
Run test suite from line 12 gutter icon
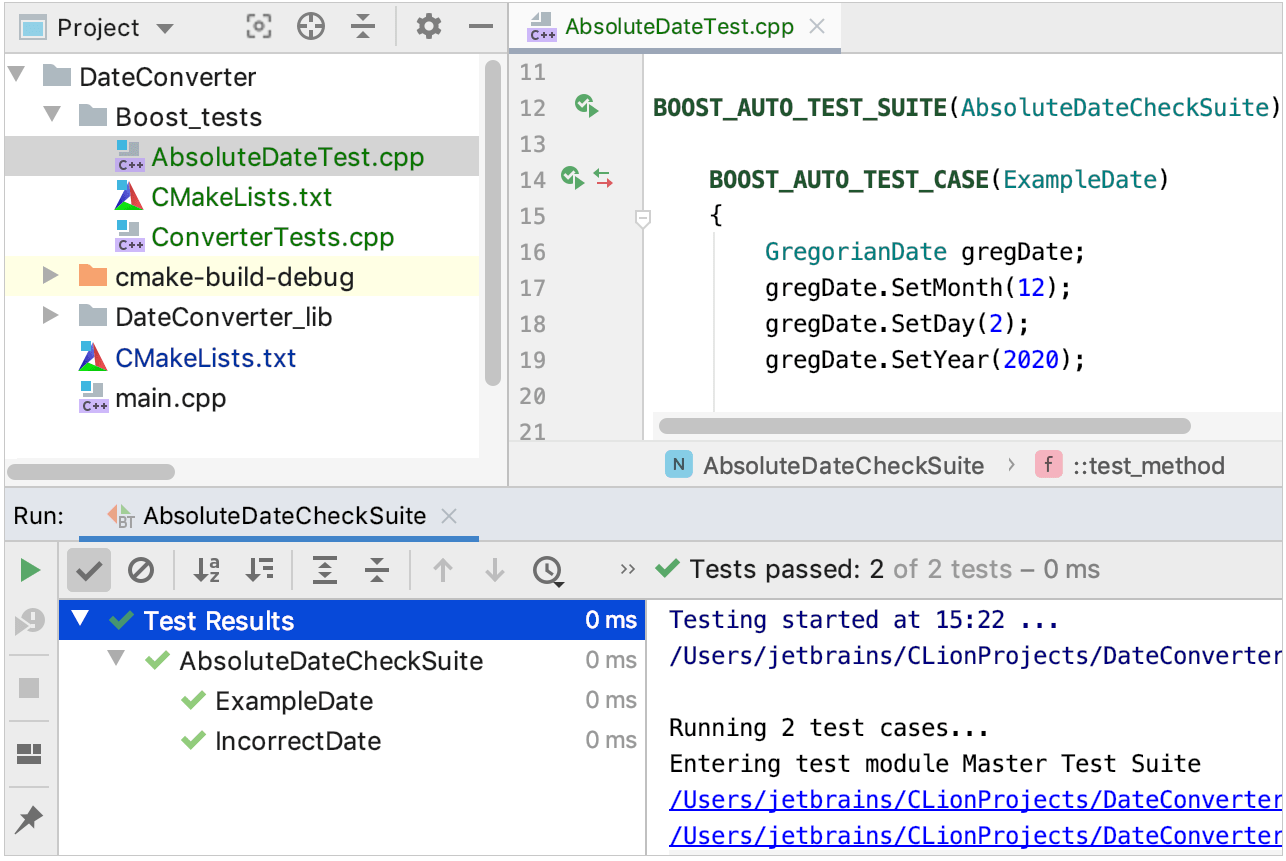tap(586, 106)
